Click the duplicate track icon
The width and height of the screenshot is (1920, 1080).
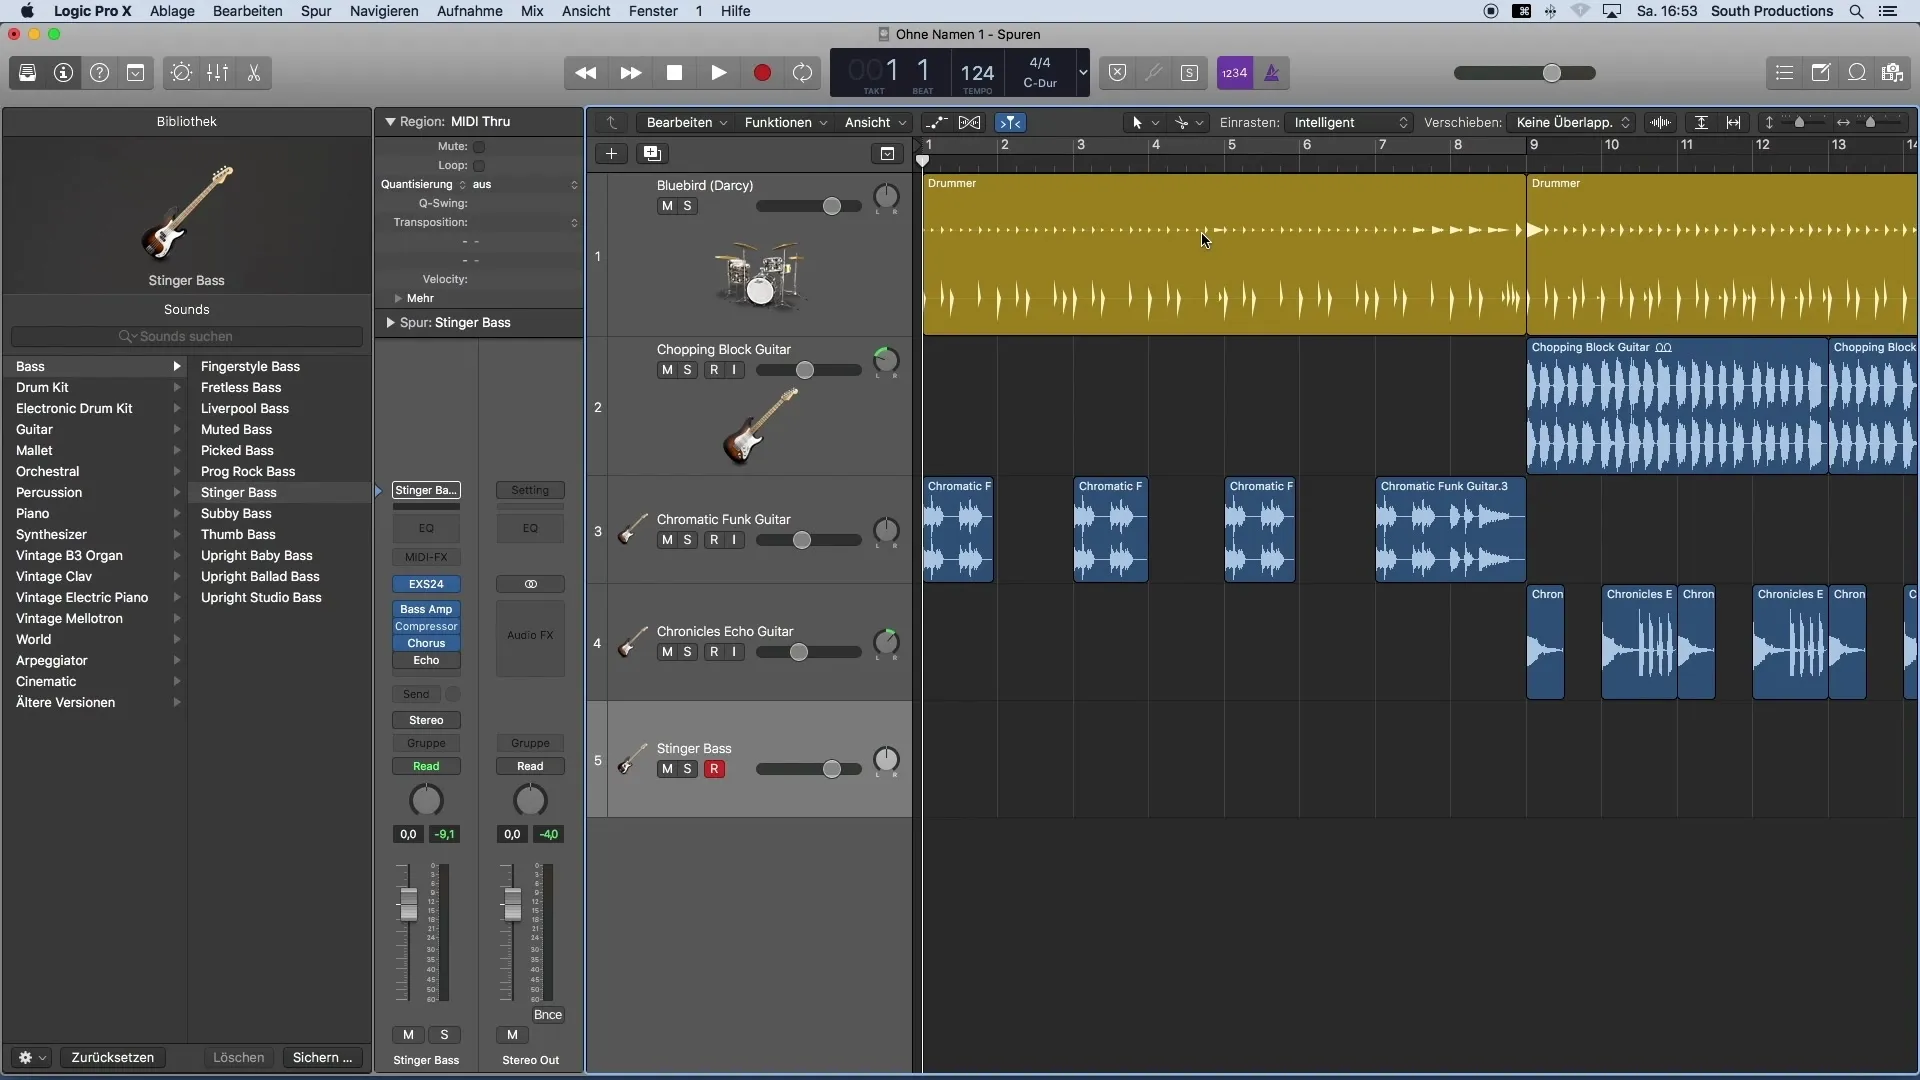pyautogui.click(x=652, y=154)
